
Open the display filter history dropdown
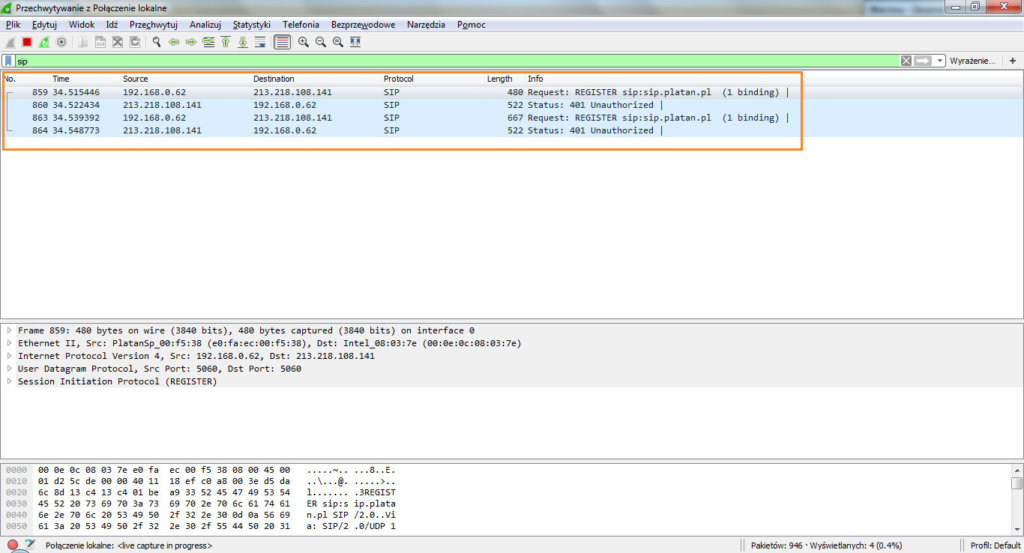940,61
